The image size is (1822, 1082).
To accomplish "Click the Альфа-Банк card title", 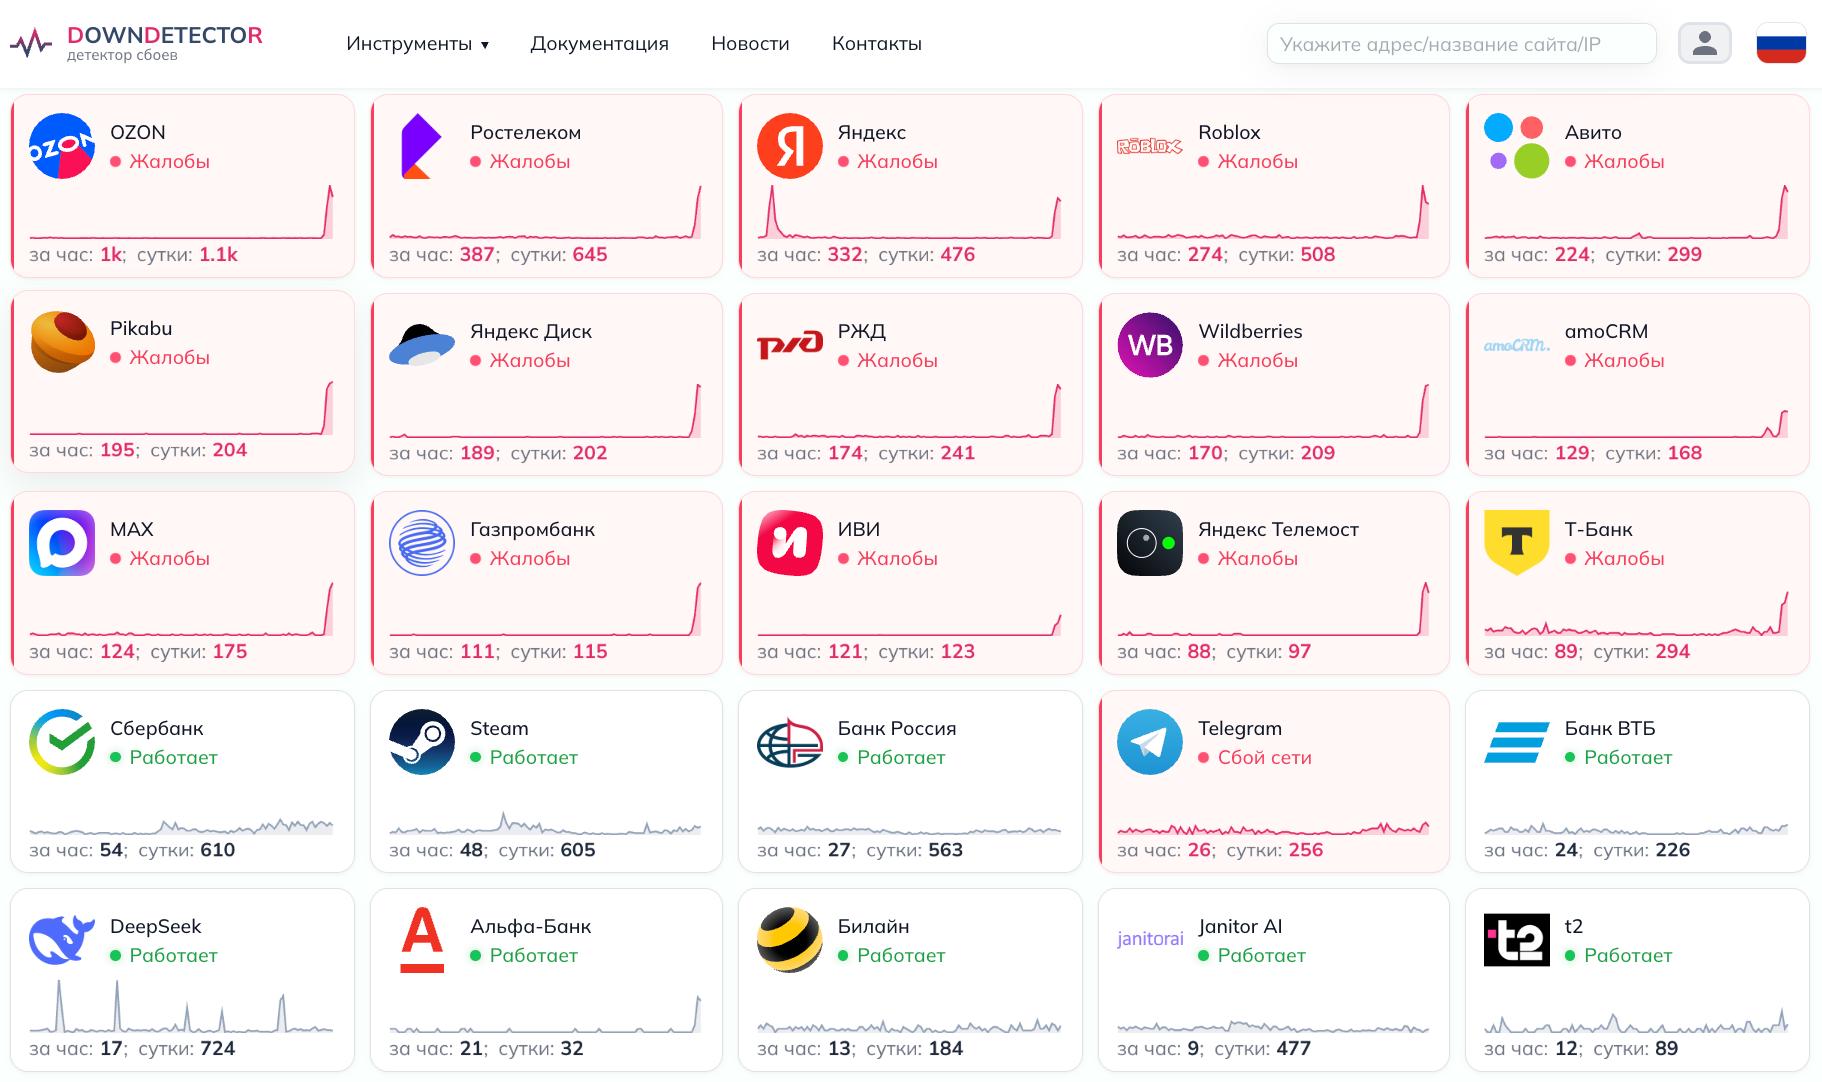I will tap(530, 926).
